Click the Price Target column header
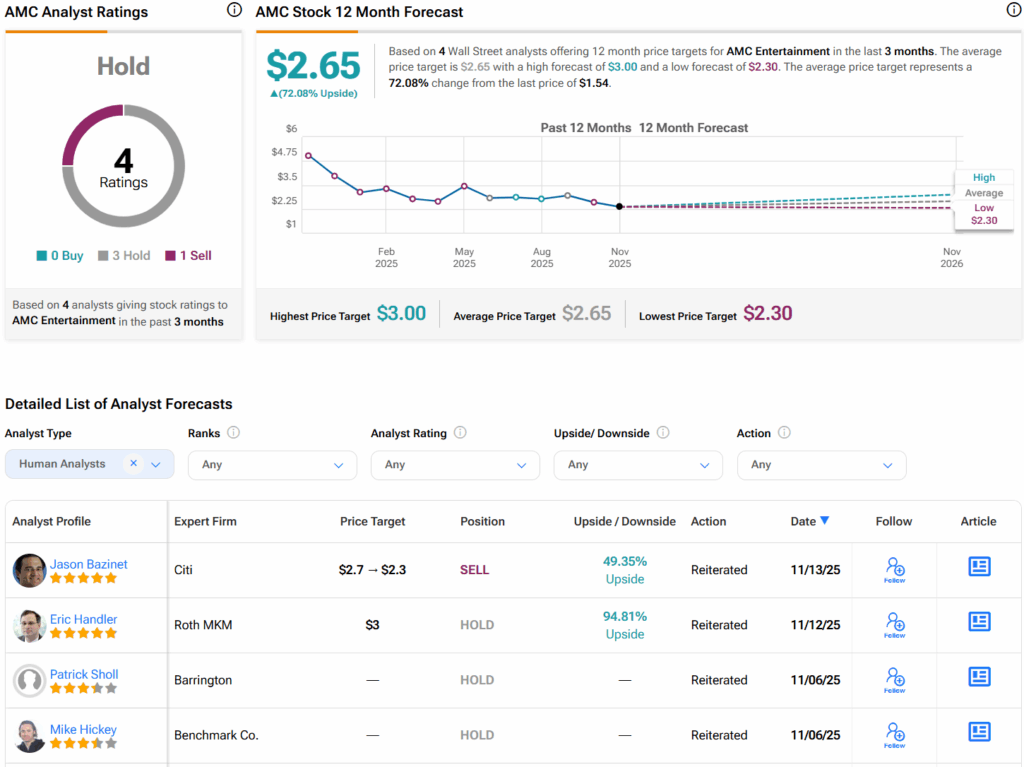Screen dimensions: 1024x767 [x=372, y=521]
